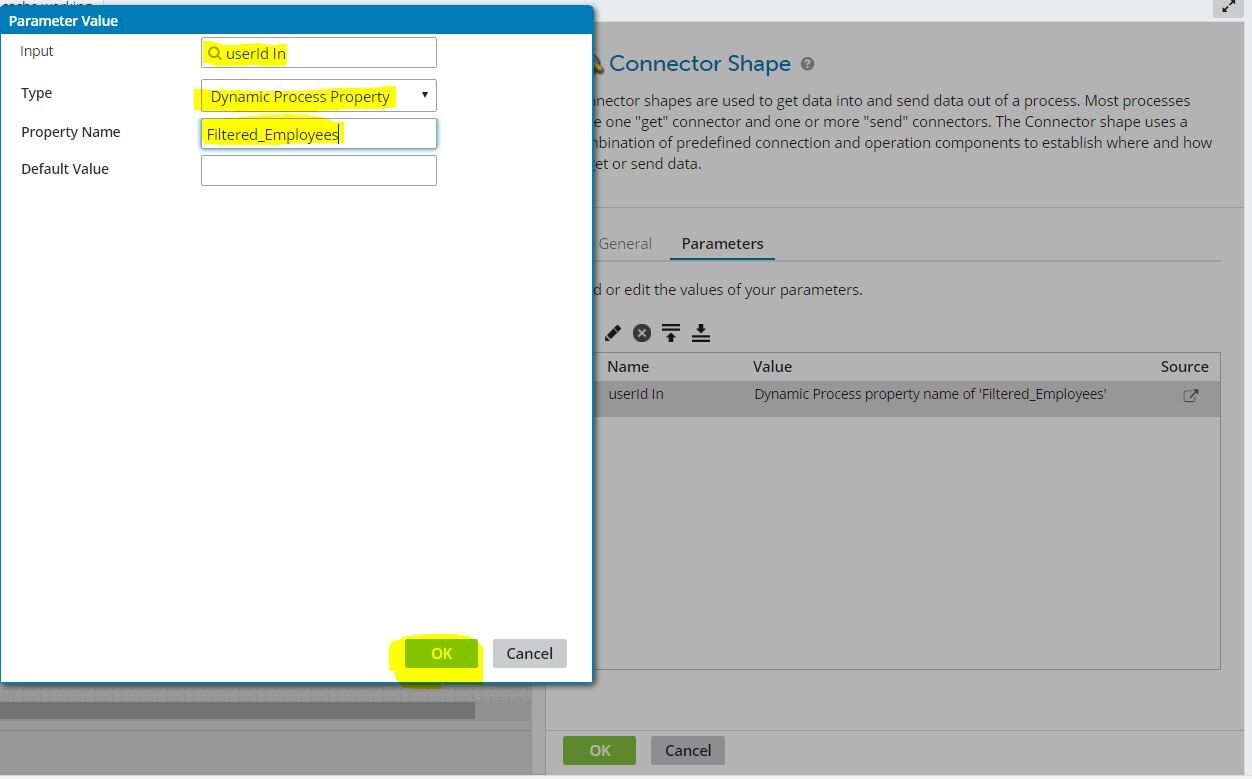Export parameter values using download icon
Screen dimensions: 1252x779
coord(701,332)
